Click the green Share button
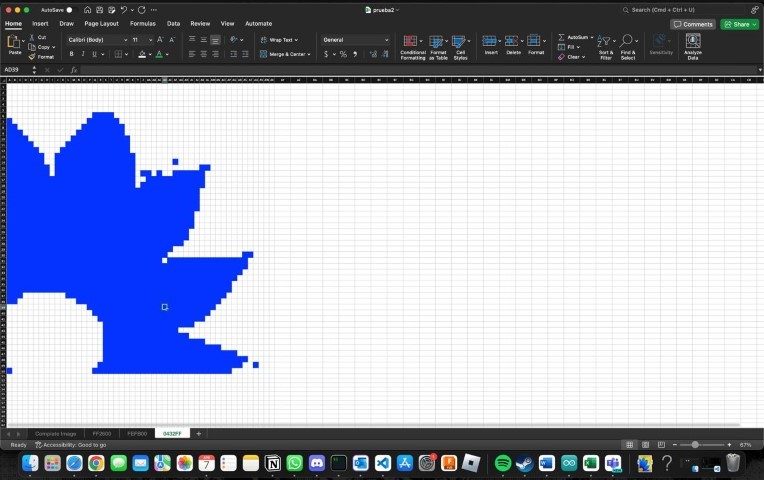 [740, 24]
